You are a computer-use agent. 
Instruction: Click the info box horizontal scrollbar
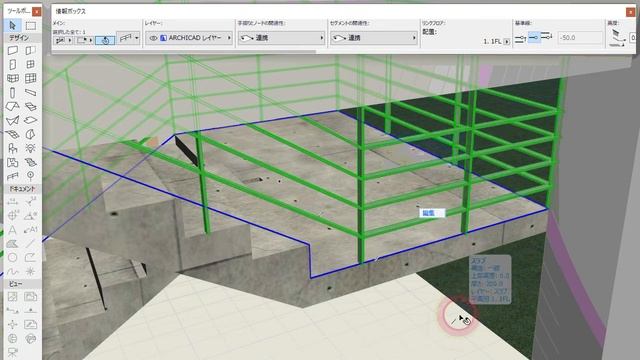pyautogui.click(x=184, y=52)
